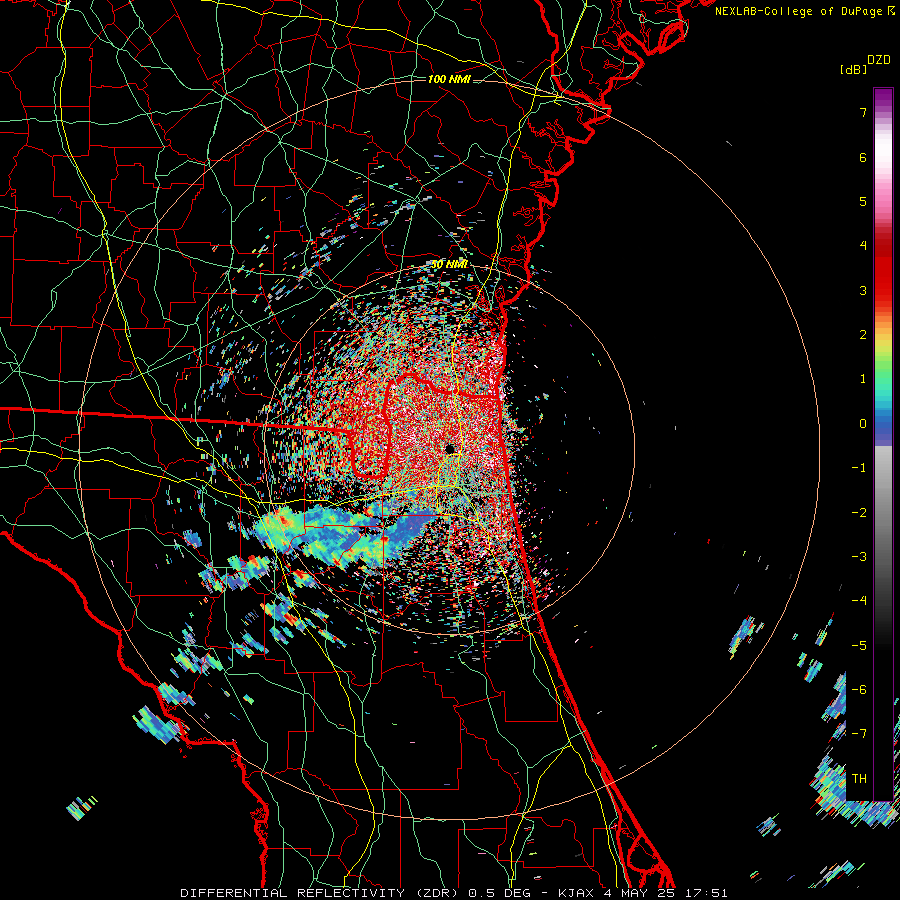This screenshot has height=900, width=900.
Task: Click the 5 value on color scale
Action: [863, 201]
